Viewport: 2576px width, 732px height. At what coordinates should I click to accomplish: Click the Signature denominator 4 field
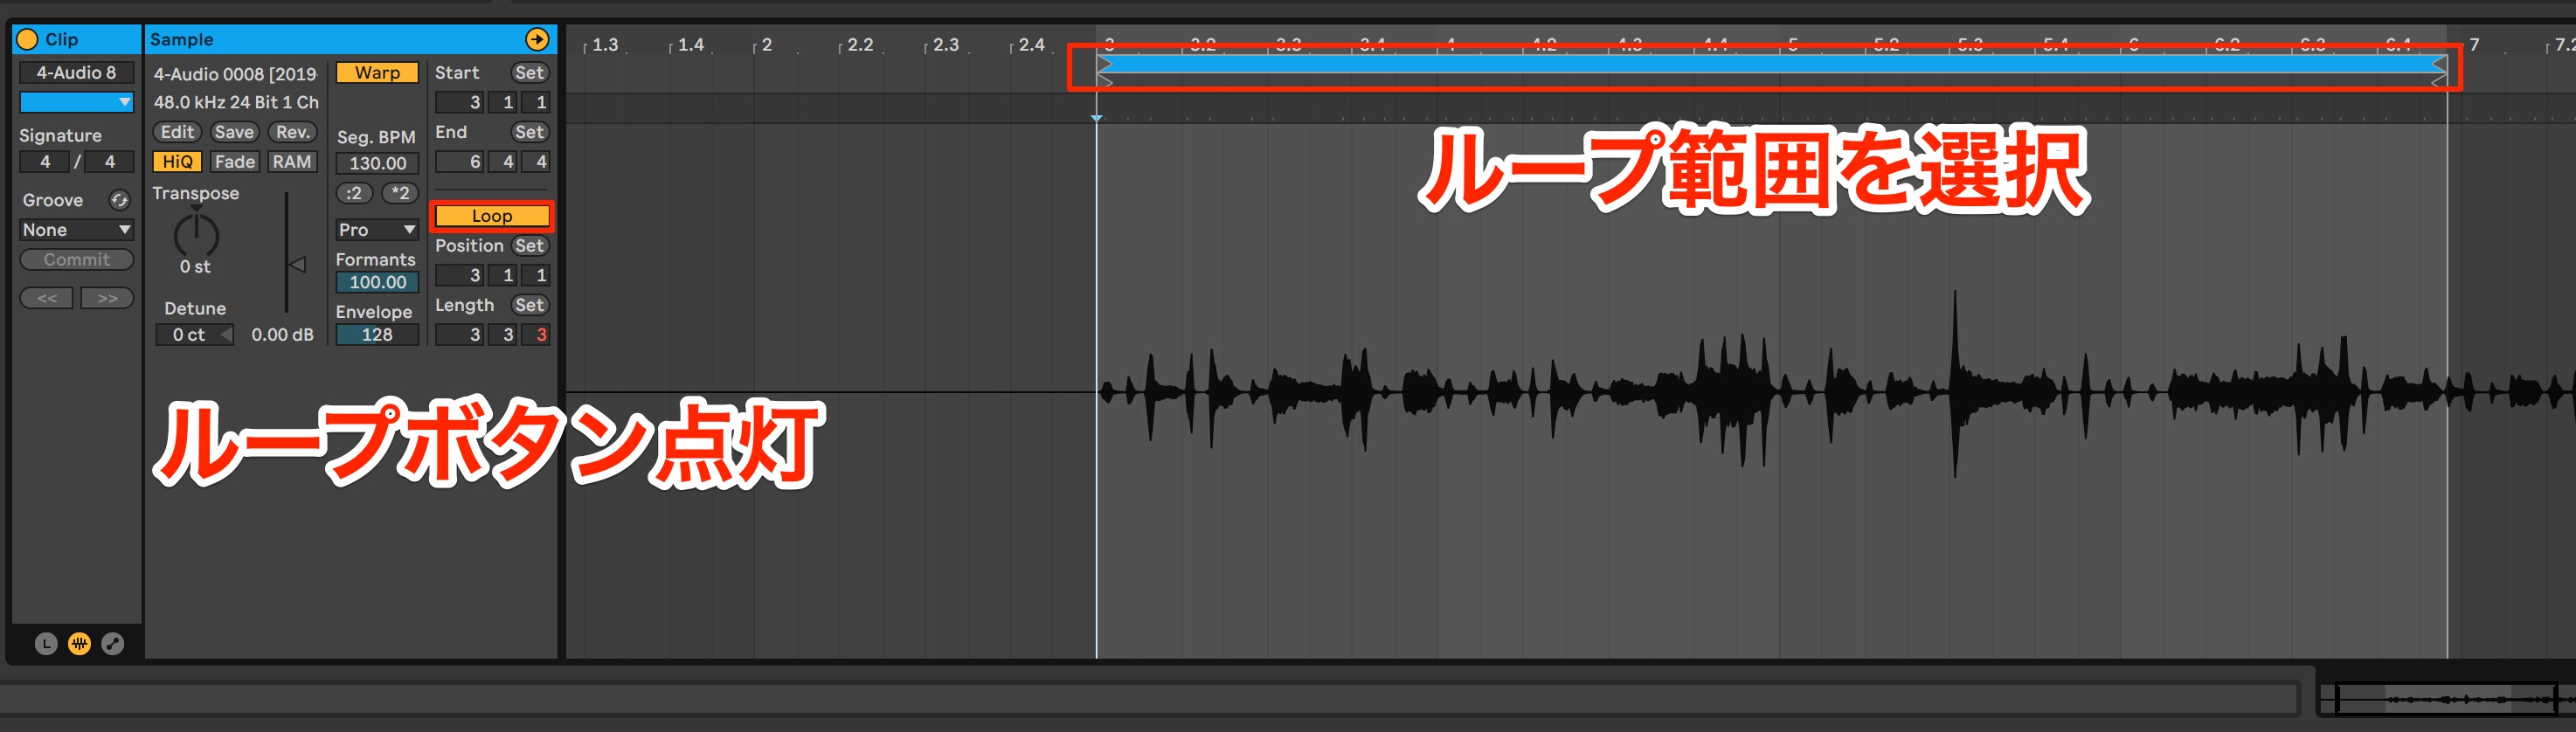point(110,162)
